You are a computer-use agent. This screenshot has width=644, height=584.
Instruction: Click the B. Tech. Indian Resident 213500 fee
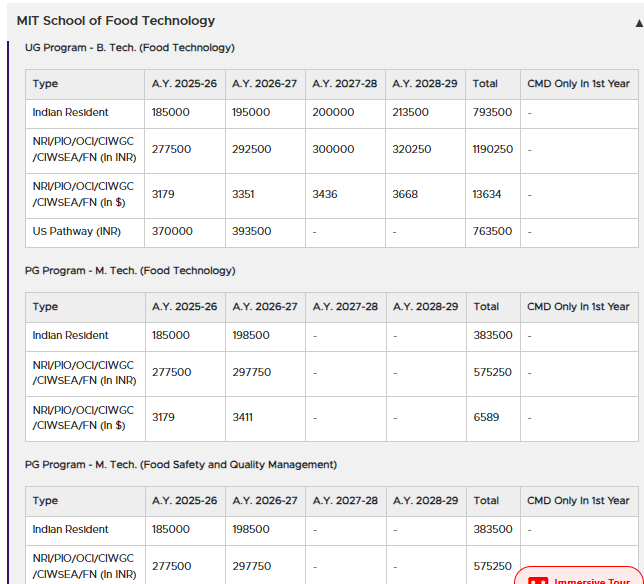(411, 113)
